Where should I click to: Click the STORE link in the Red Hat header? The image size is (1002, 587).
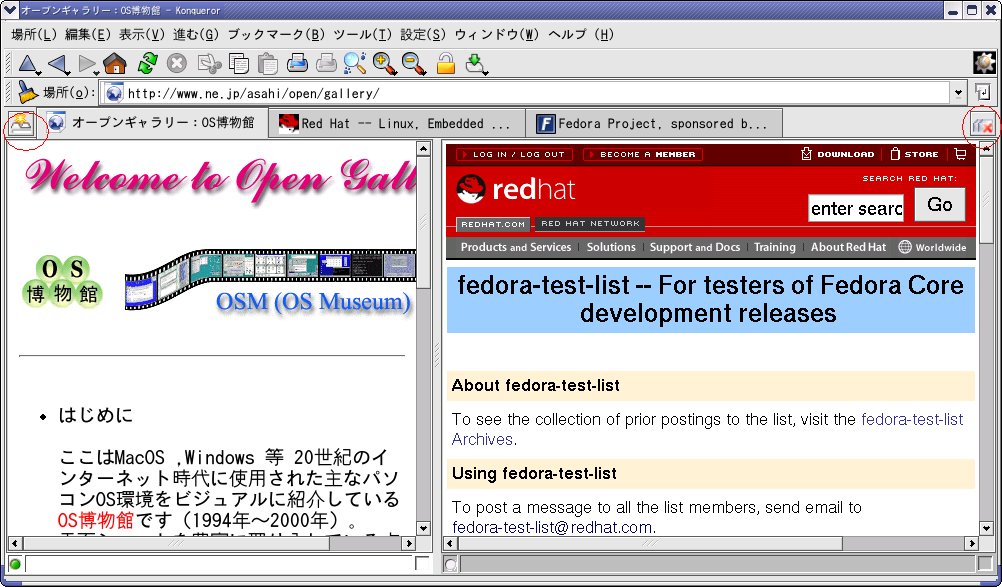[914, 154]
